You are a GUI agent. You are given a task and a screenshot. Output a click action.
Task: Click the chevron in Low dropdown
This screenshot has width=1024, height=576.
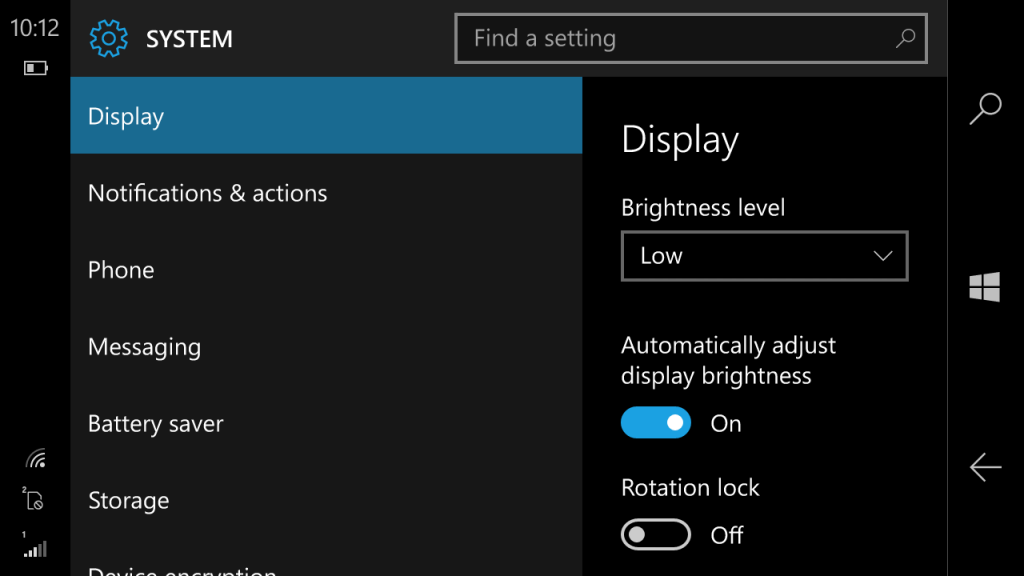(x=883, y=256)
